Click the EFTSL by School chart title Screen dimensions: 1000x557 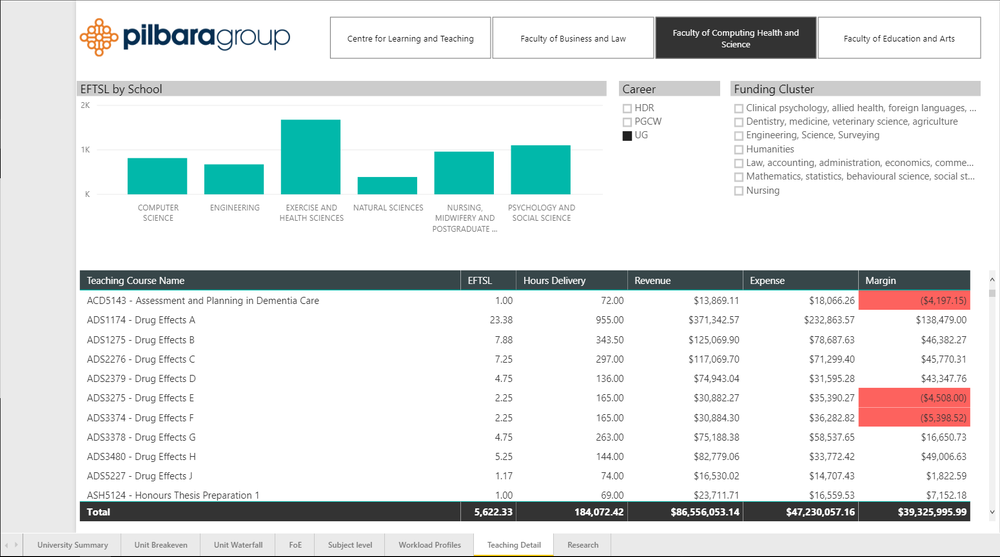[121, 89]
